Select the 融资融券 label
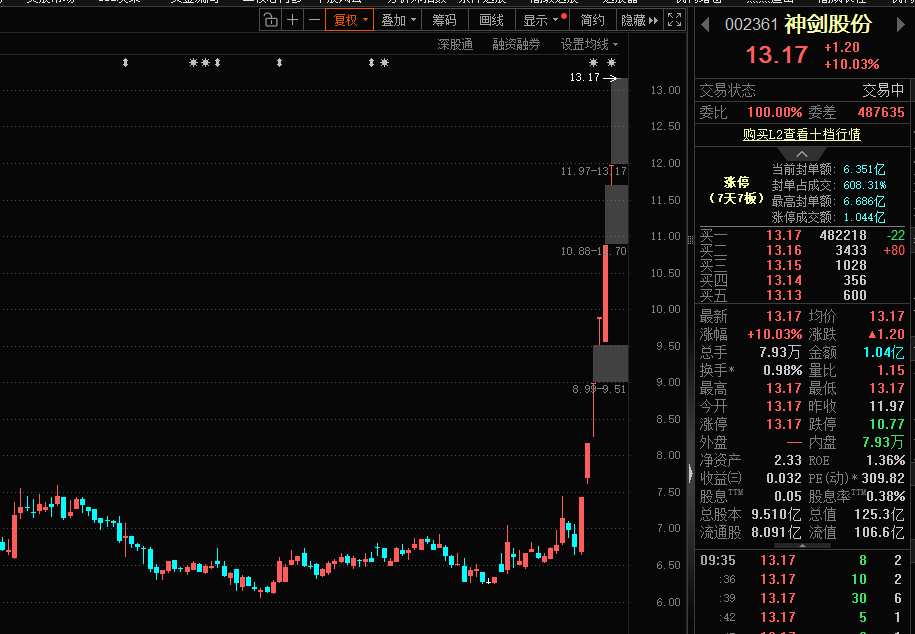Image resolution: width=915 pixels, height=634 pixels. tap(516, 44)
